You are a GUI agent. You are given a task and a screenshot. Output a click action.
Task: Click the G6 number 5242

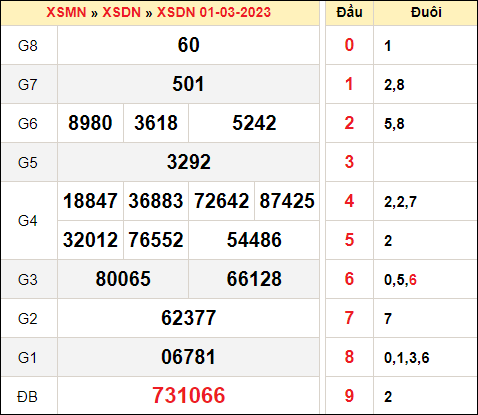254,123
